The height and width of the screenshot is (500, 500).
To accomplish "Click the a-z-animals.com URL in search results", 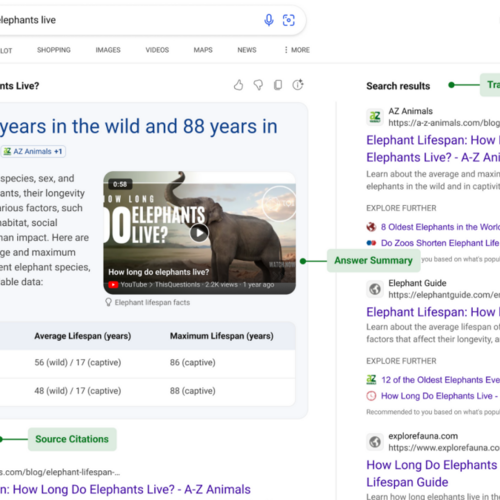I will click(x=444, y=123).
